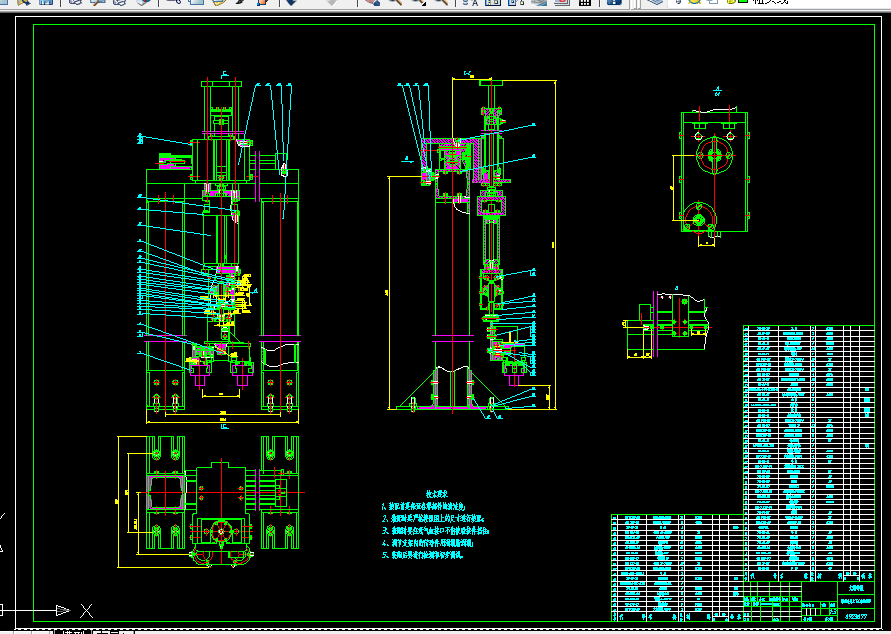This screenshot has height=634, width=891.
Task: Open the Layer Properties Manager stack icon
Action: point(655,2)
